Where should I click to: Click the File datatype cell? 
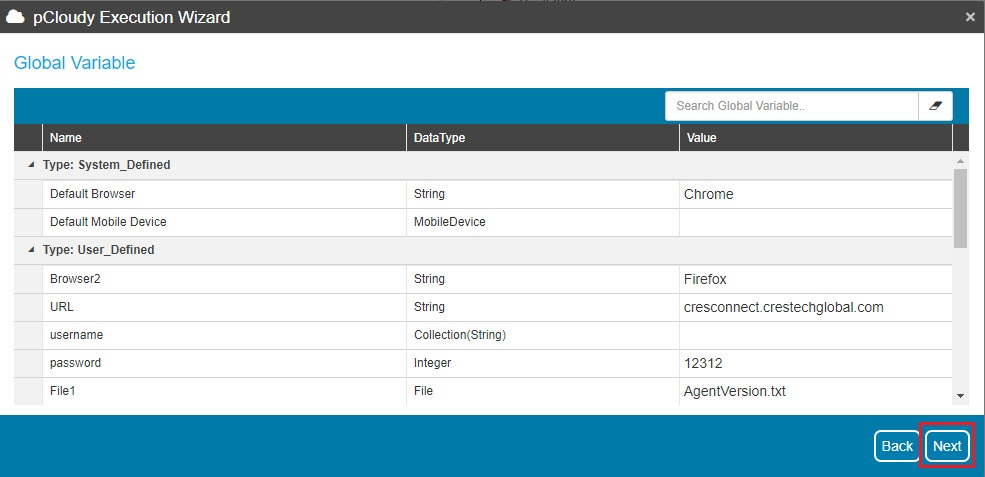[x=543, y=392]
